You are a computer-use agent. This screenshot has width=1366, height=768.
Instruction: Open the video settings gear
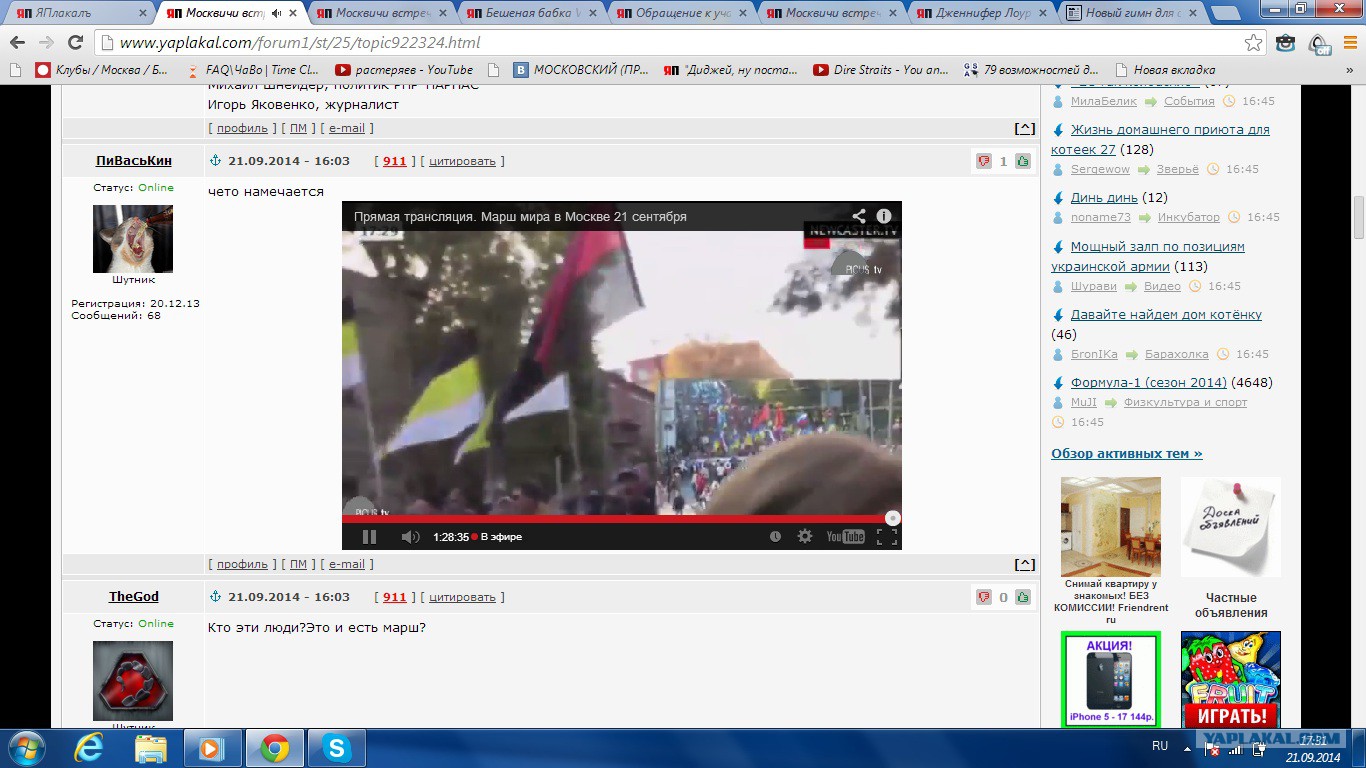(x=805, y=537)
